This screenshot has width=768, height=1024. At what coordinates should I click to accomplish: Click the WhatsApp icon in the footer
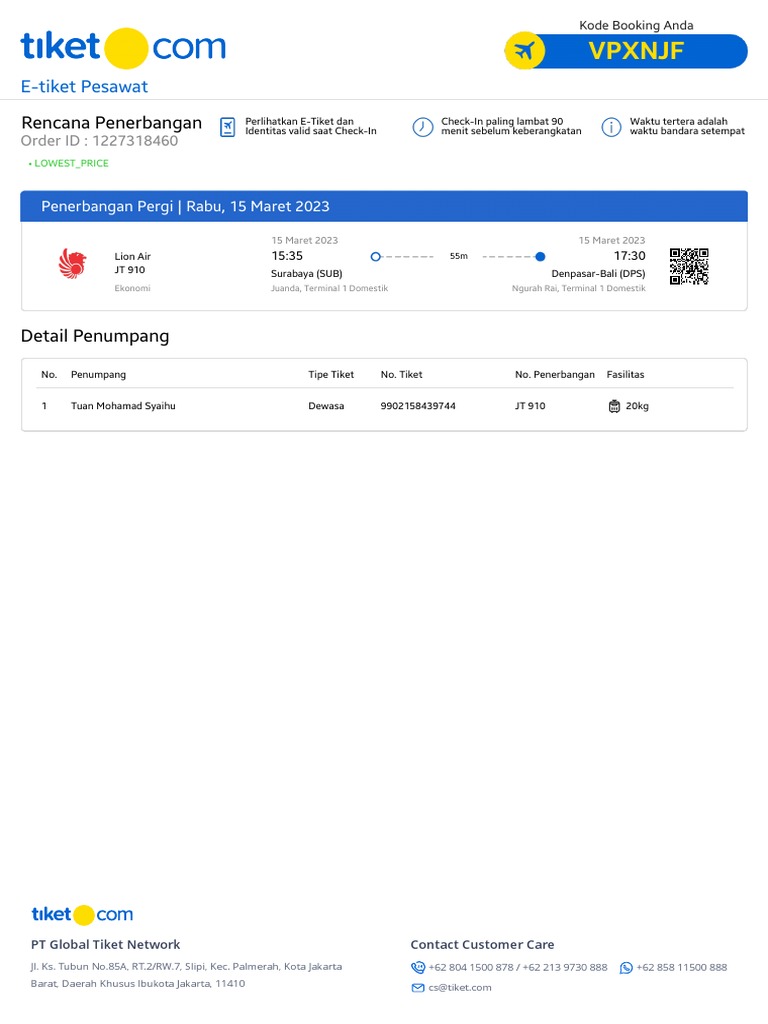pyautogui.click(x=626, y=967)
